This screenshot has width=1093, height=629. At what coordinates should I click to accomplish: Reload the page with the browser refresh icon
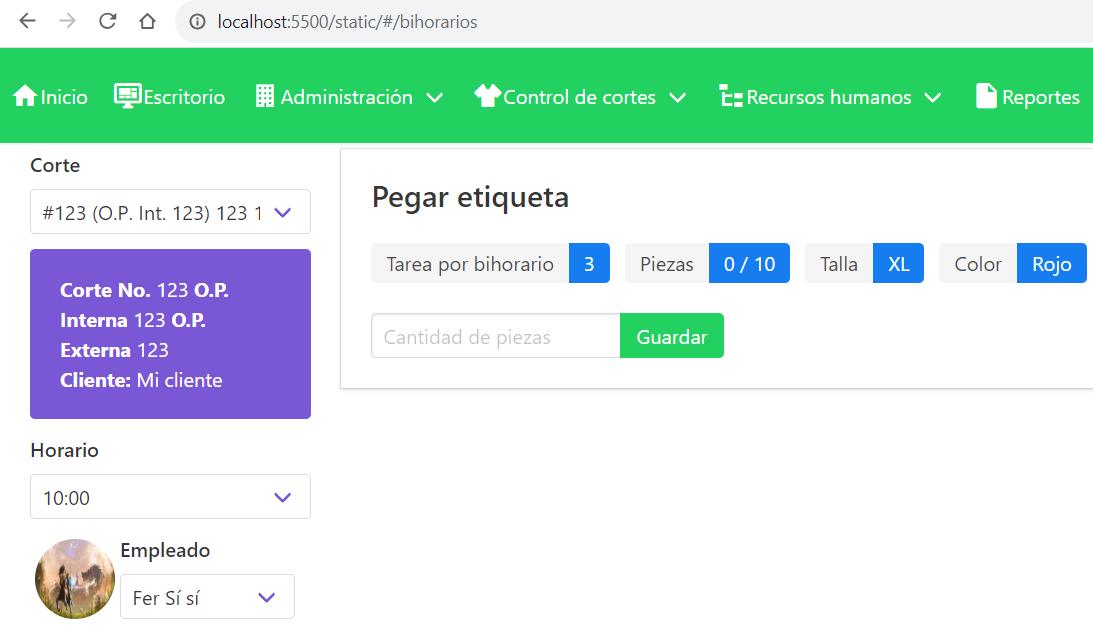pyautogui.click(x=108, y=21)
